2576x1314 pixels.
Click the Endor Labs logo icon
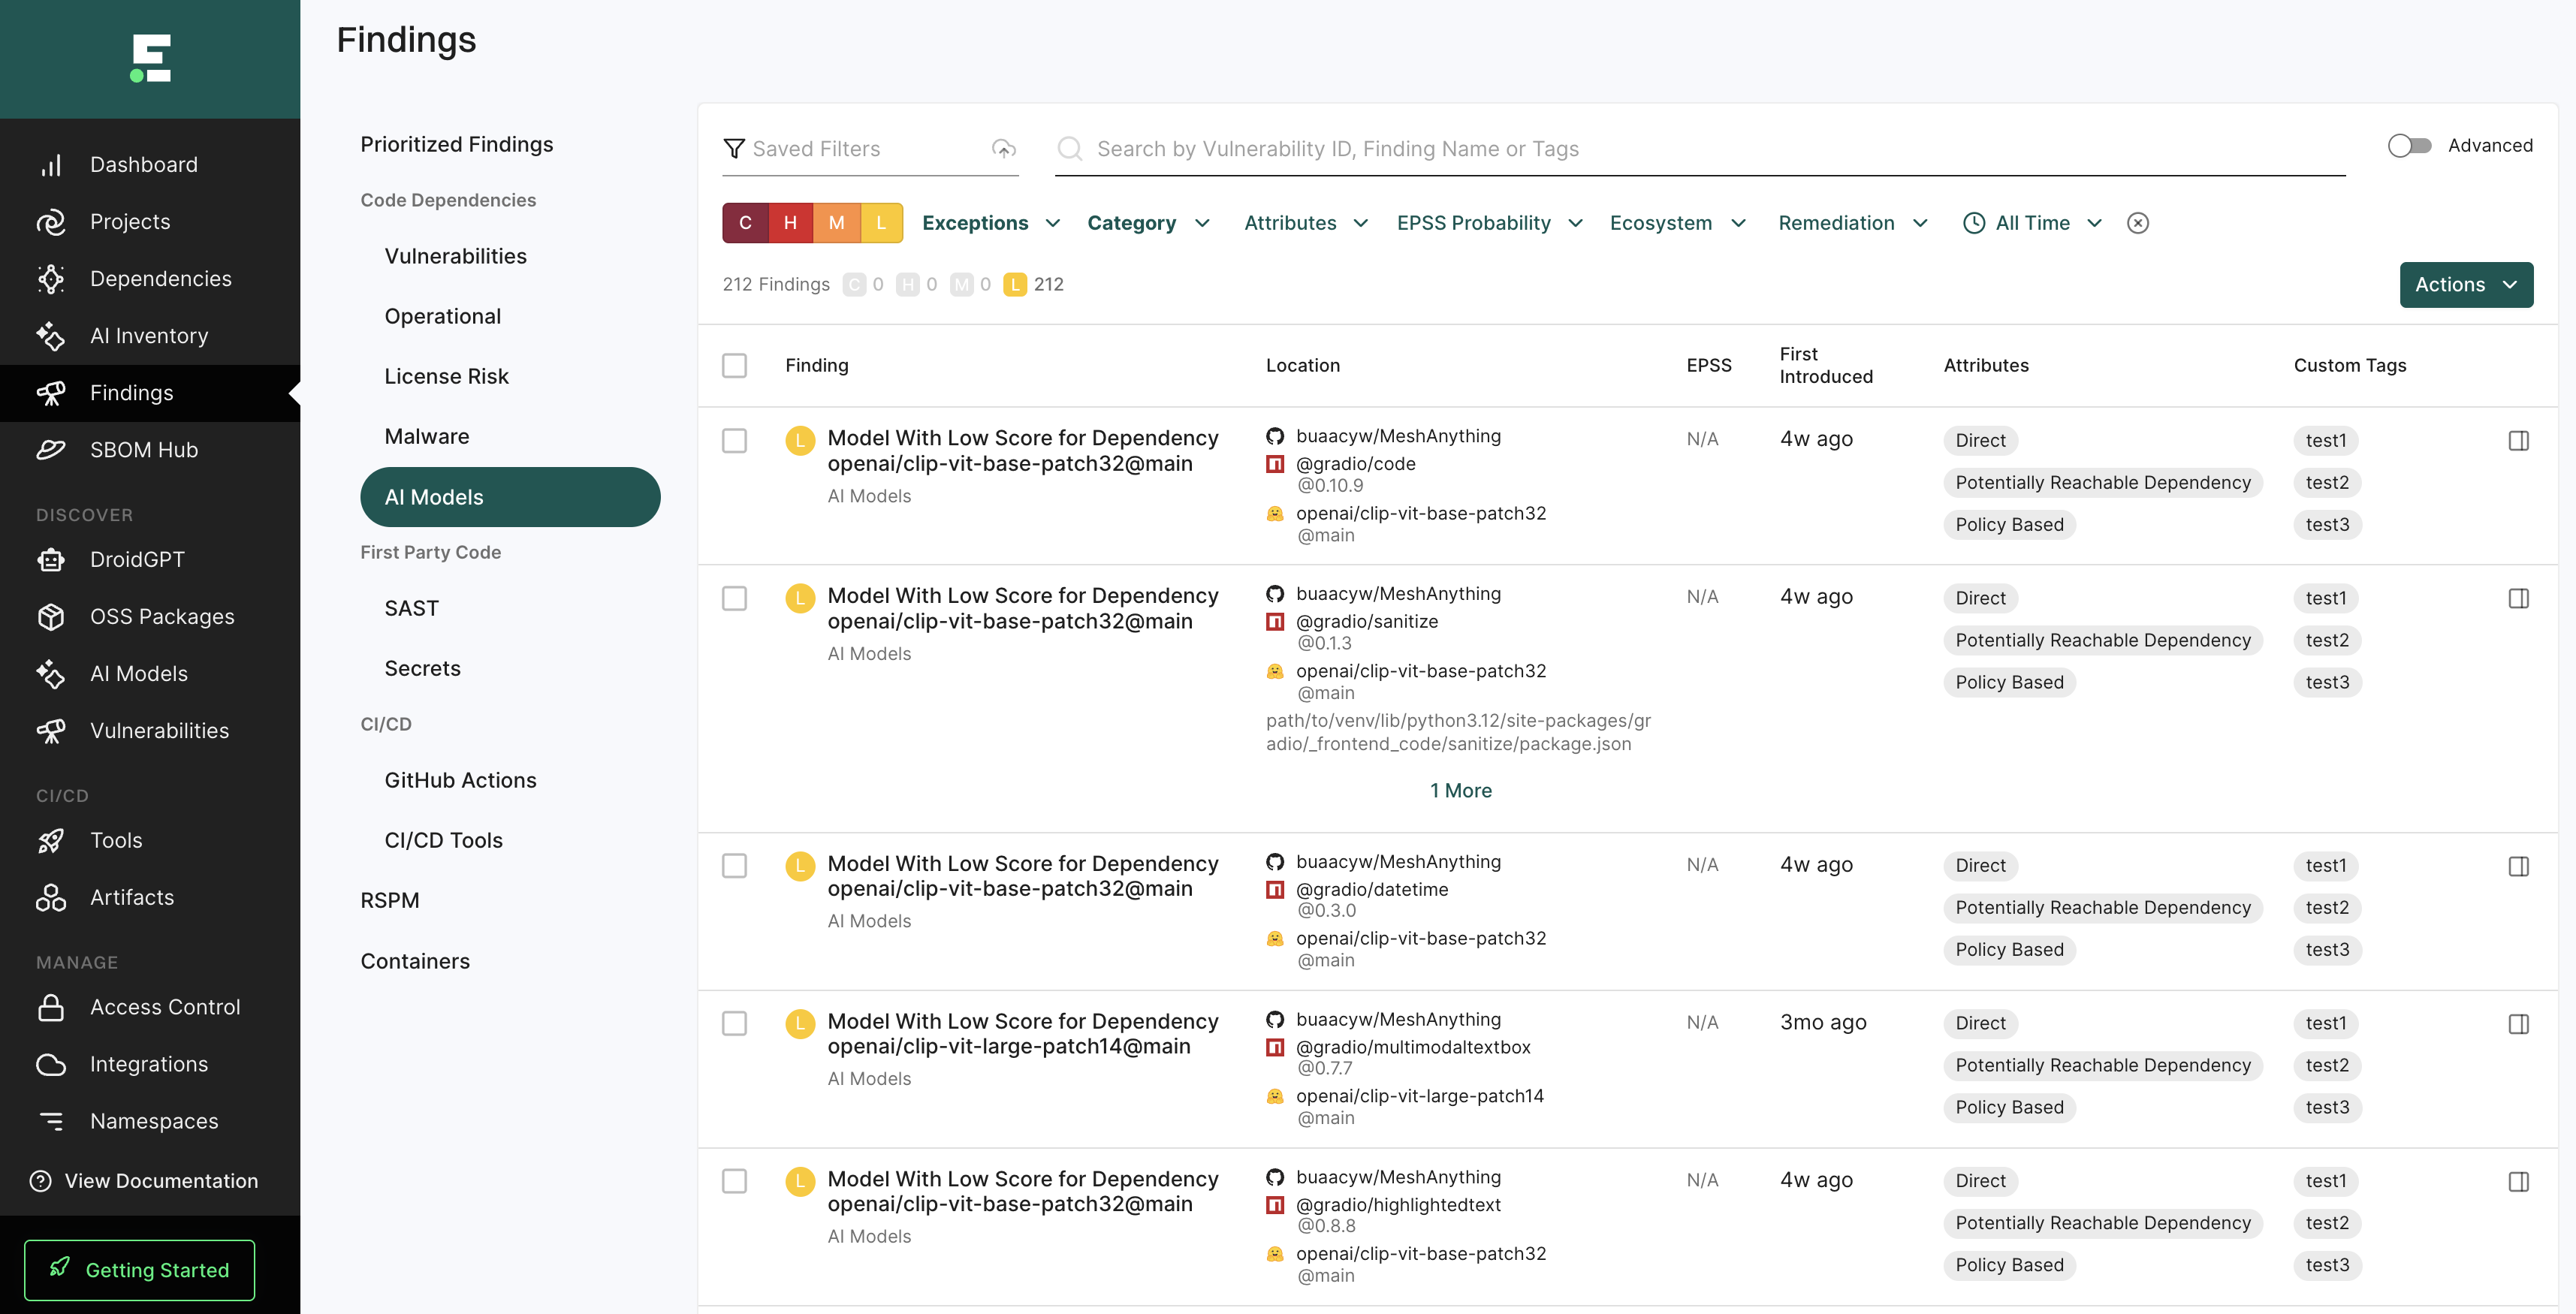click(x=150, y=58)
